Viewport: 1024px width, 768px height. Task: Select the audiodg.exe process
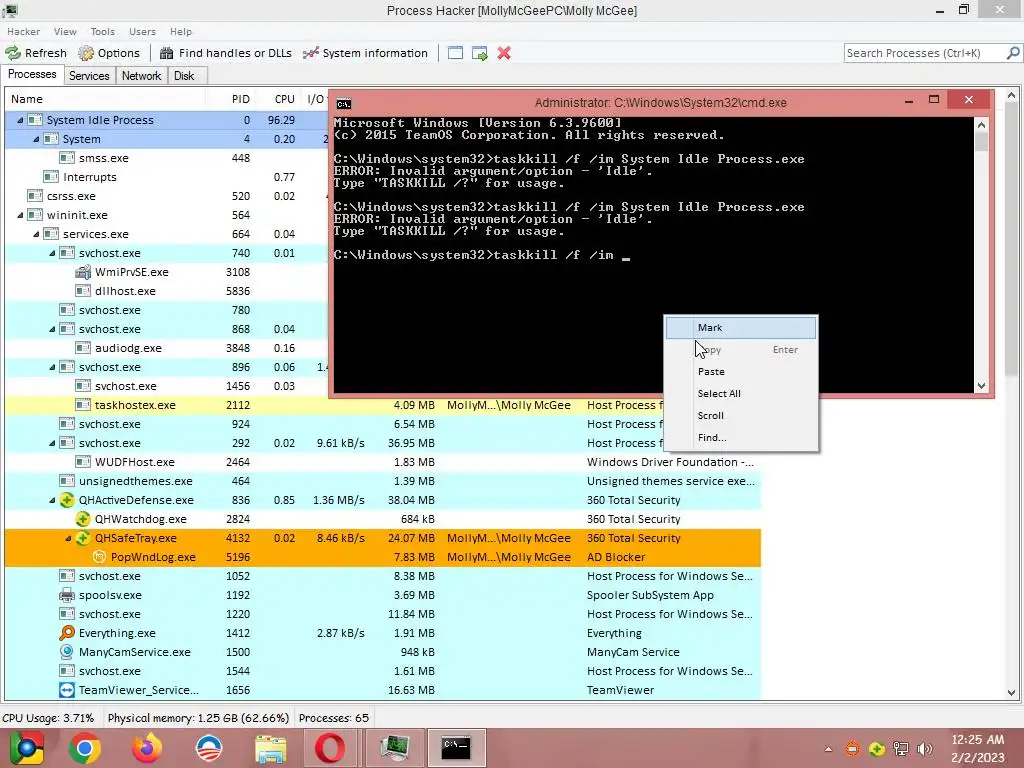click(x=128, y=348)
